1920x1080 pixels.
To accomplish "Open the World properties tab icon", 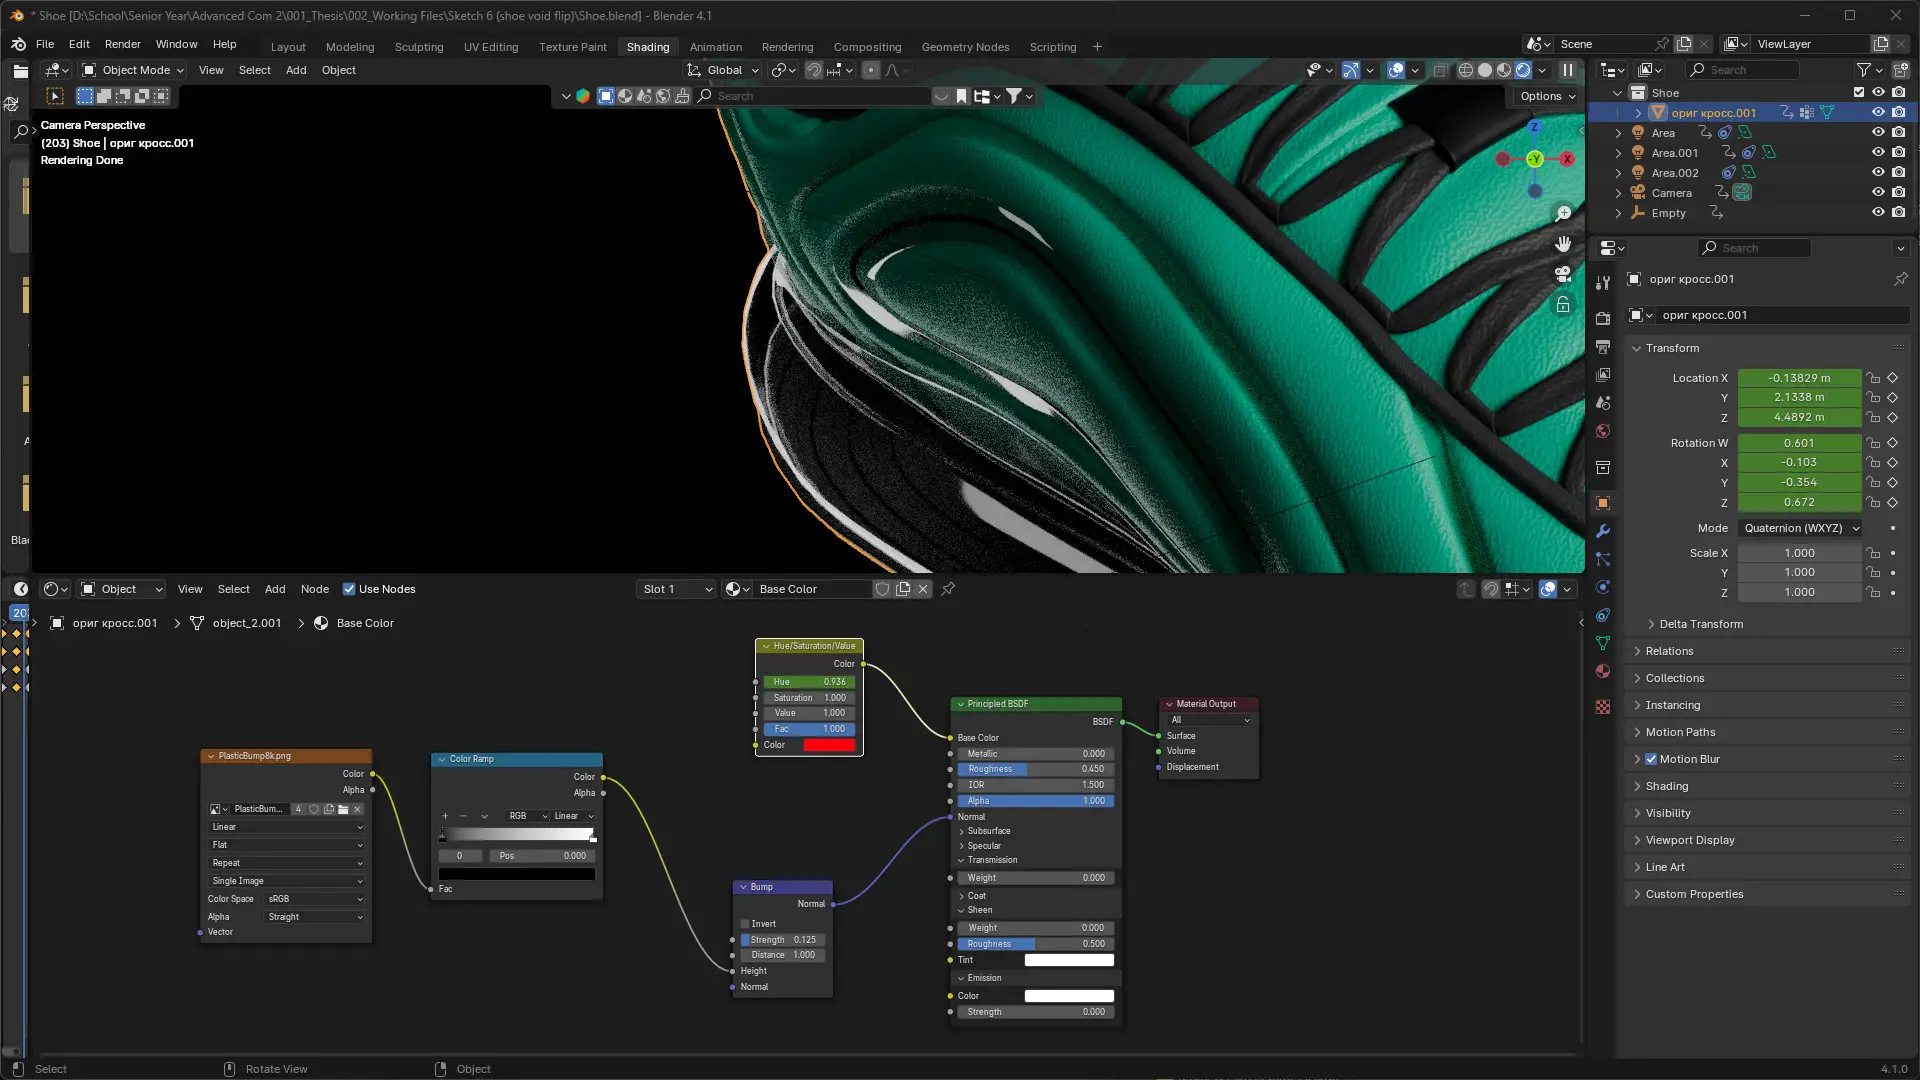I will pyautogui.click(x=1603, y=431).
